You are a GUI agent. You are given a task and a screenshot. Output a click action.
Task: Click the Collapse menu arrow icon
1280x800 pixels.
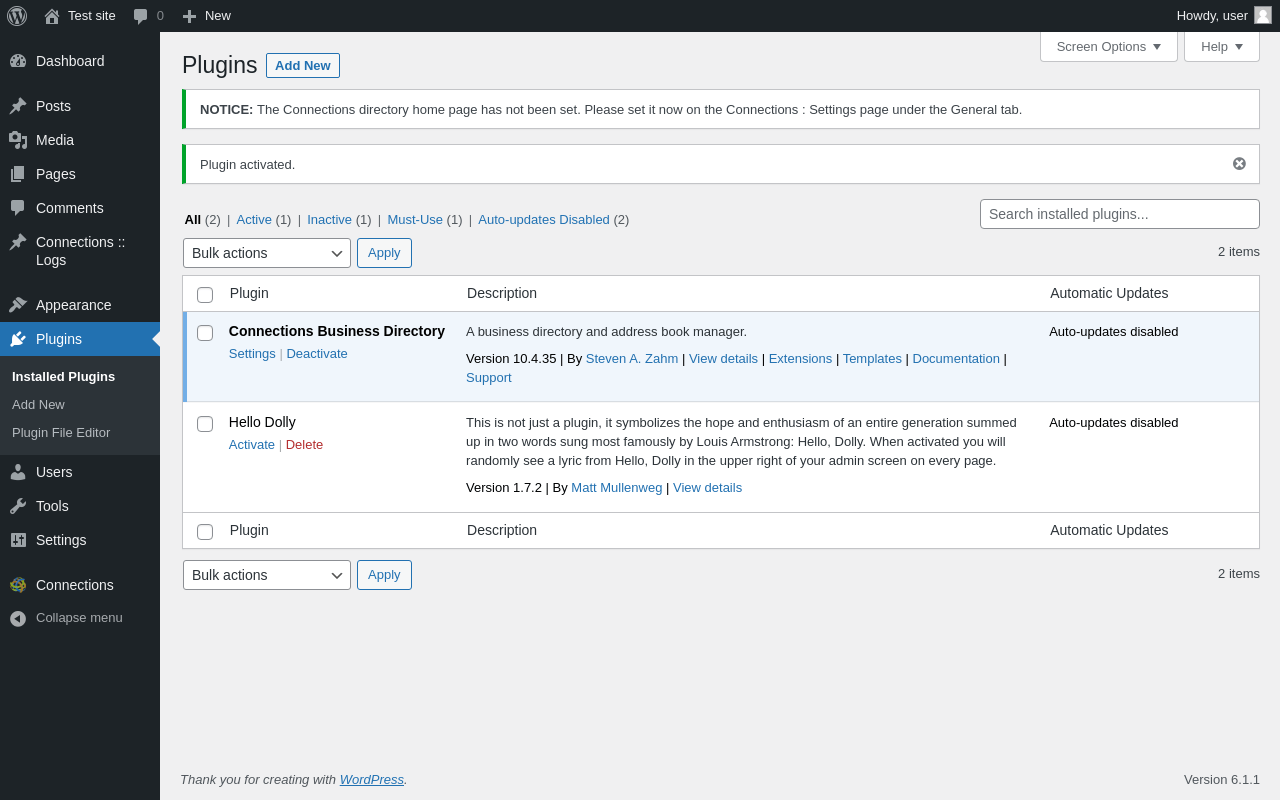click(x=18, y=618)
